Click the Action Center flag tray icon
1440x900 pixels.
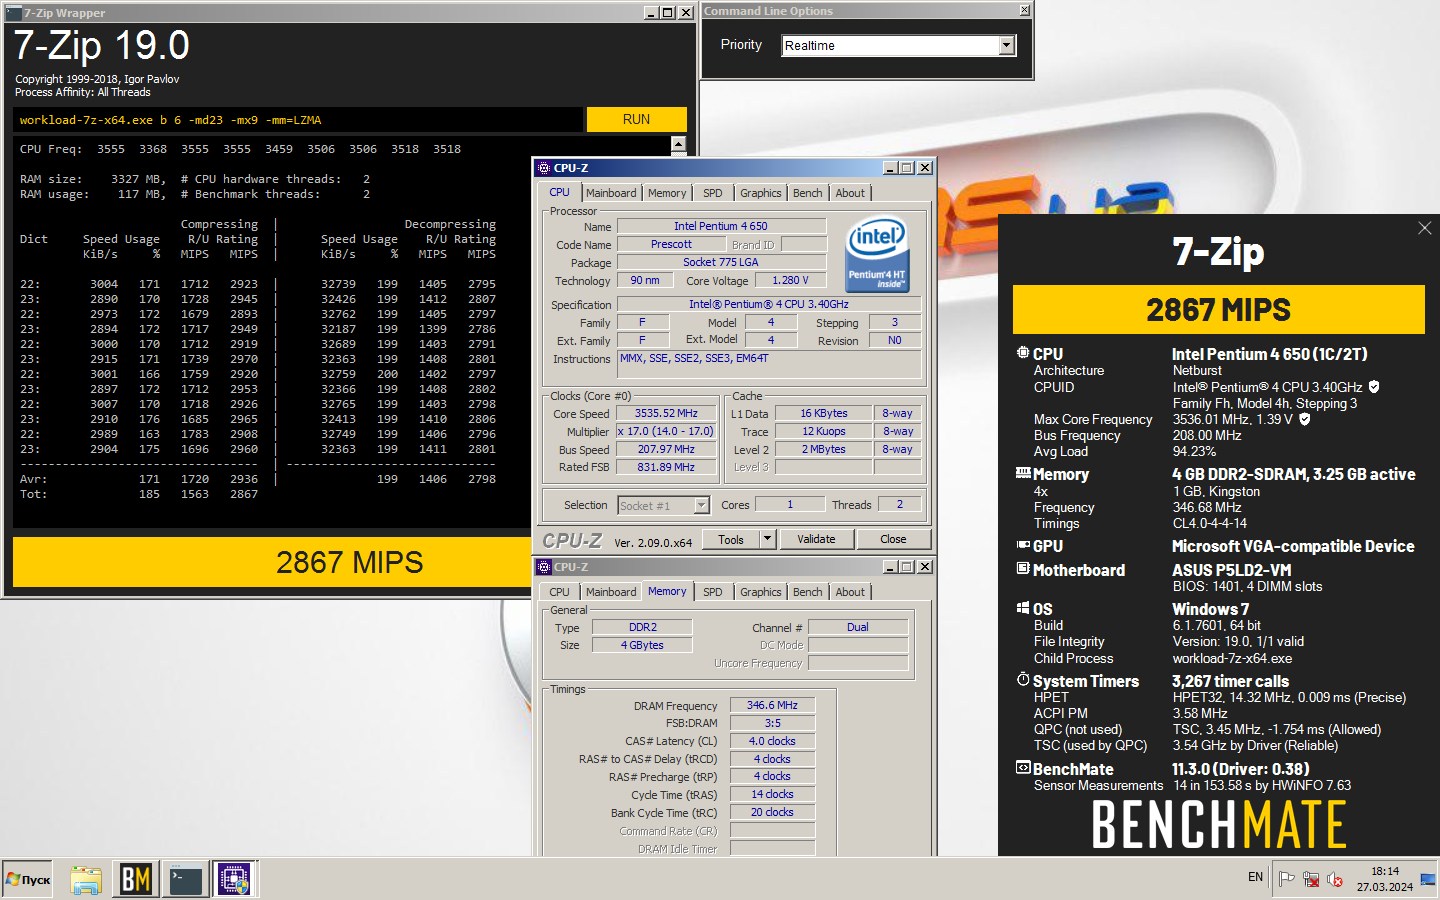point(1287,879)
